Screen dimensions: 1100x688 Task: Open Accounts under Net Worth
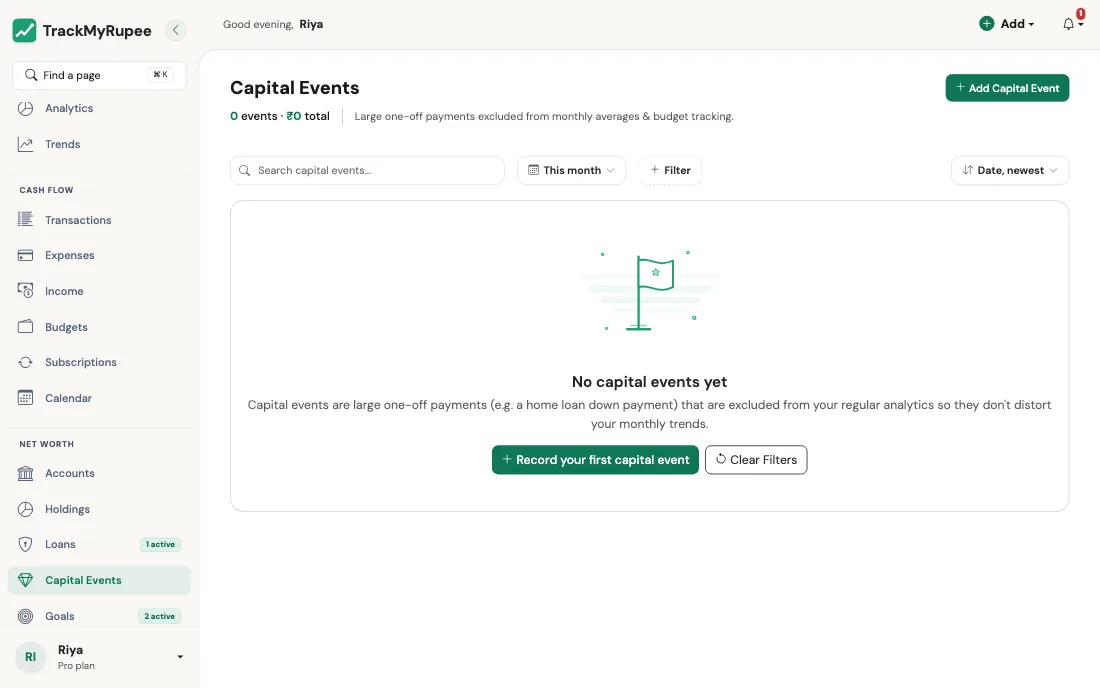point(100,473)
